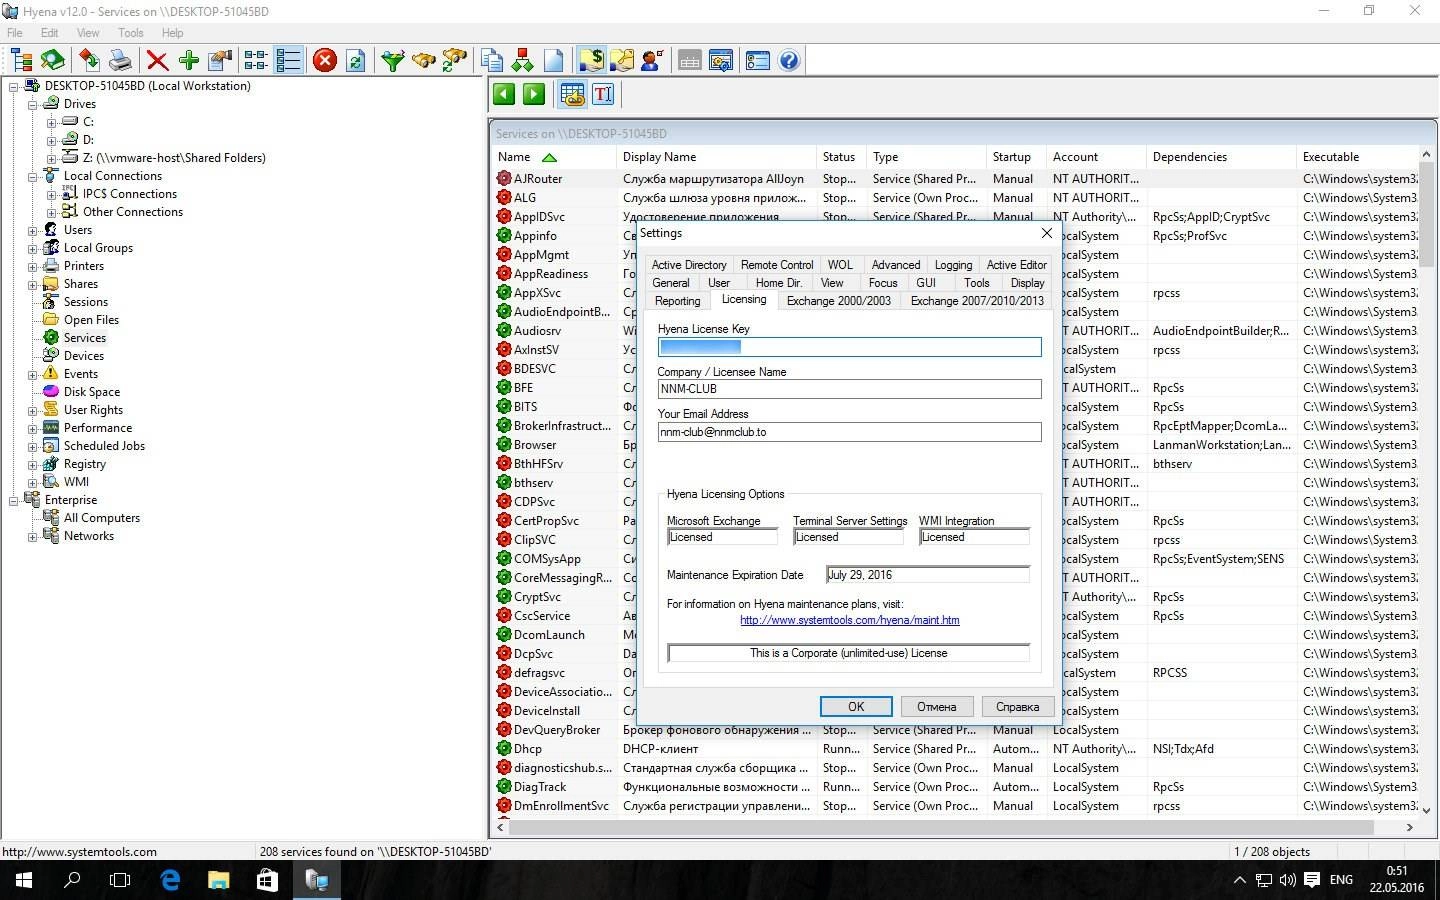Click OK in Settings dialog
This screenshot has width=1440, height=900.
click(x=856, y=706)
